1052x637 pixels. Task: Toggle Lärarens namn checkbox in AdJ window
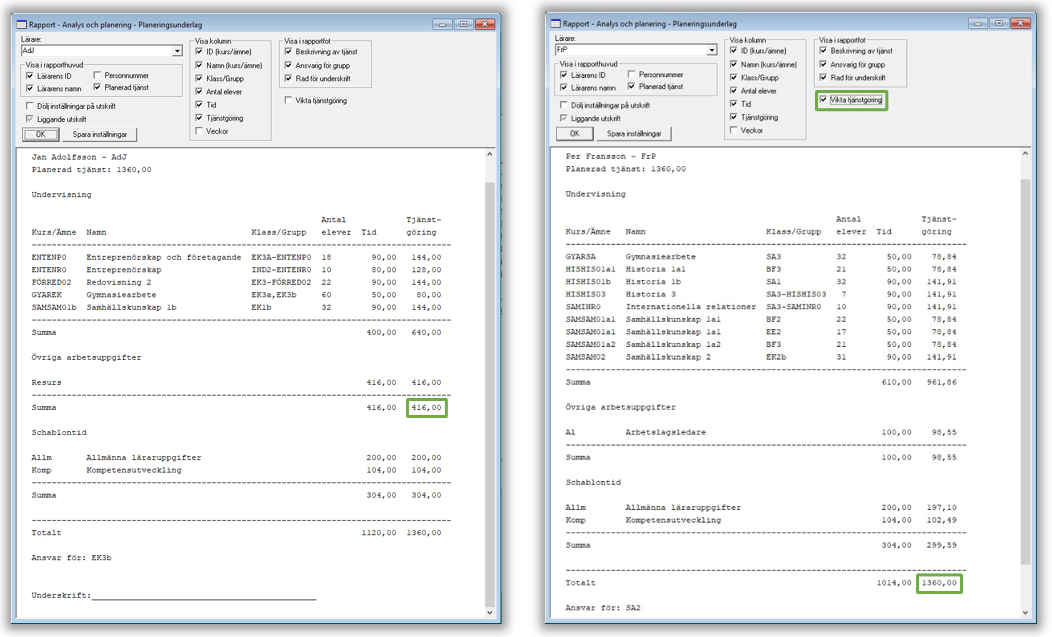(30, 88)
